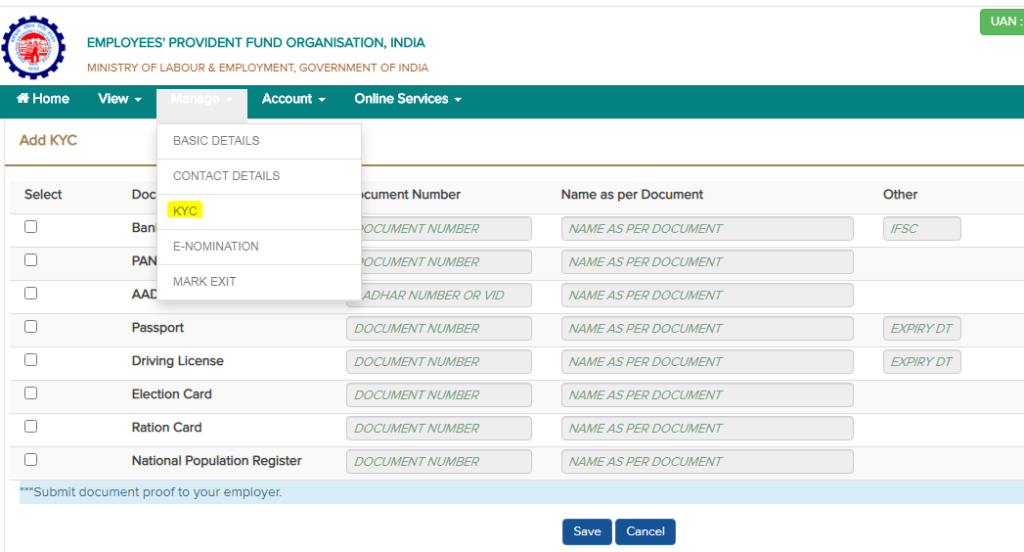
Task: Click the Driving License label
Action: click(178, 361)
